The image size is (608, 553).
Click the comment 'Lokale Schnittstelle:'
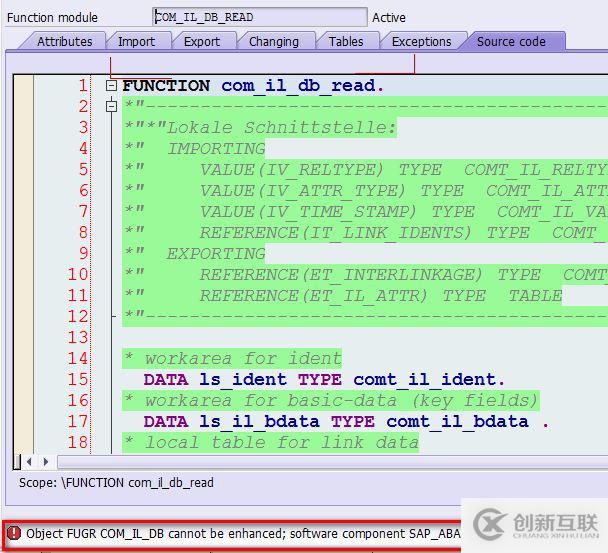coord(281,128)
